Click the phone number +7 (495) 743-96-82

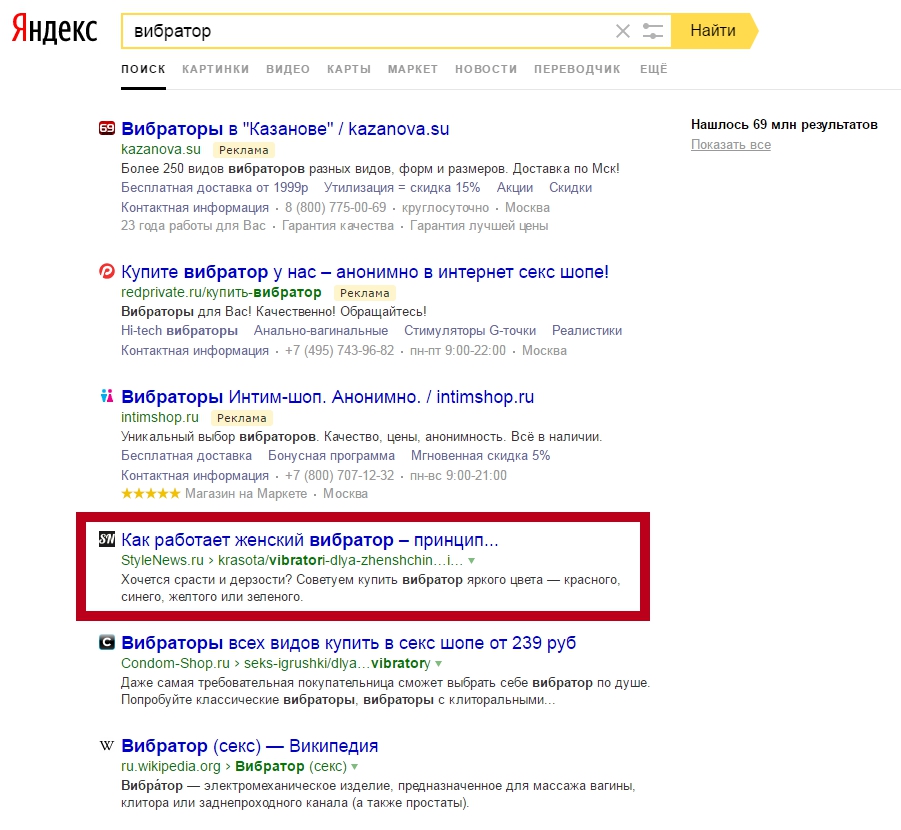click(340, 351)
